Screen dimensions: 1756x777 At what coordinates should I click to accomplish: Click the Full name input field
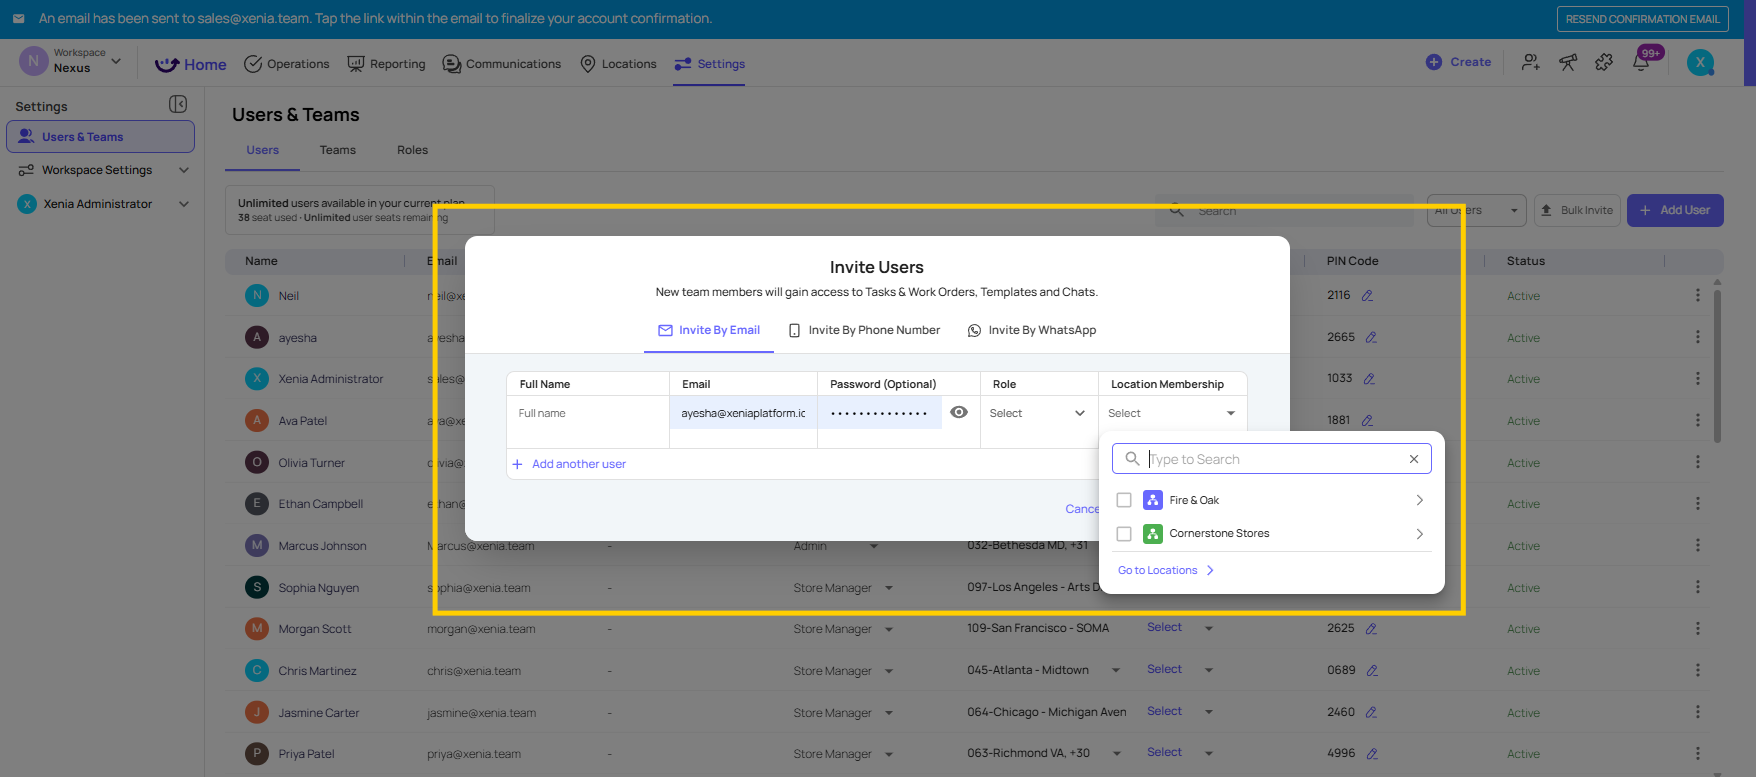[x=587, y=413]
